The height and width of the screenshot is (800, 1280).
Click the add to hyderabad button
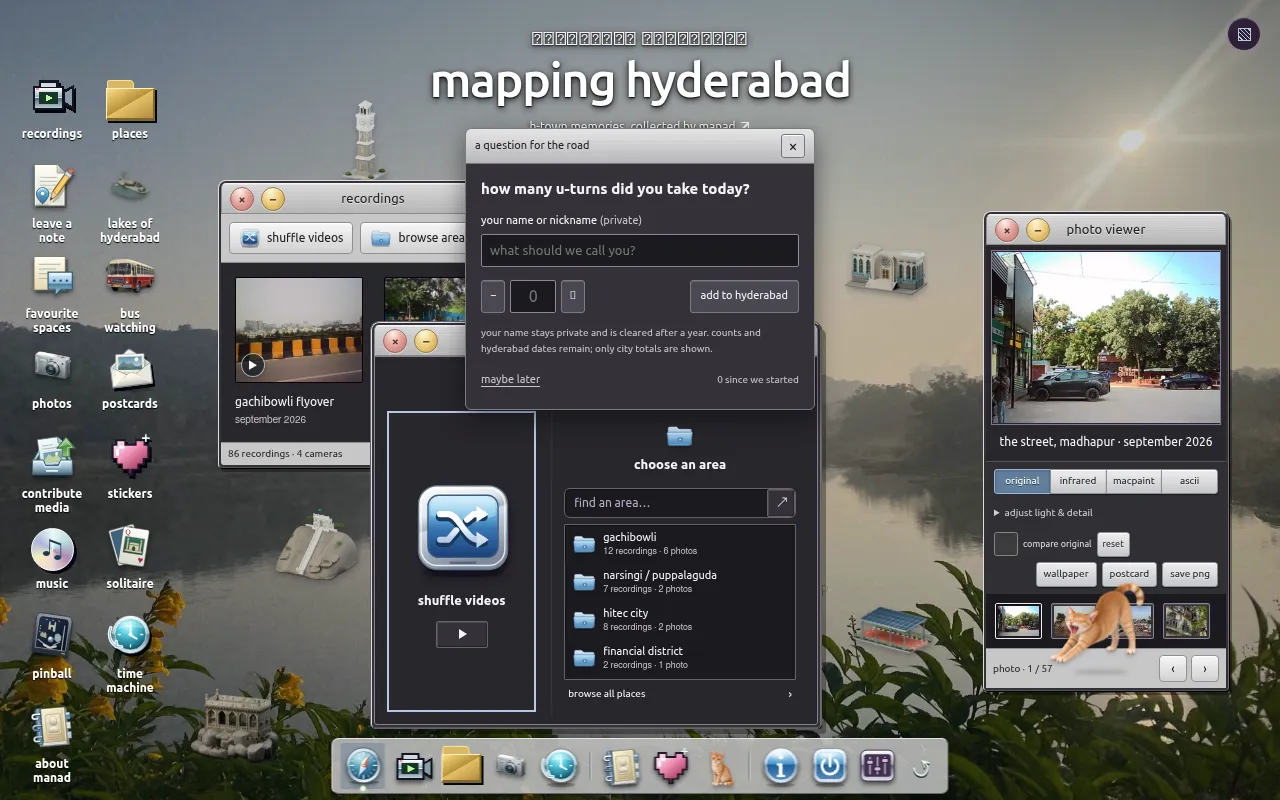744,296
